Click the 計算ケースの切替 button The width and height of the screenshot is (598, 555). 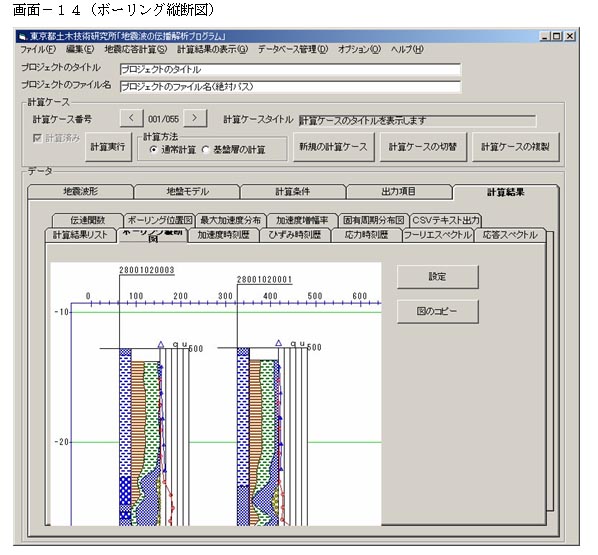pos(423,147)
